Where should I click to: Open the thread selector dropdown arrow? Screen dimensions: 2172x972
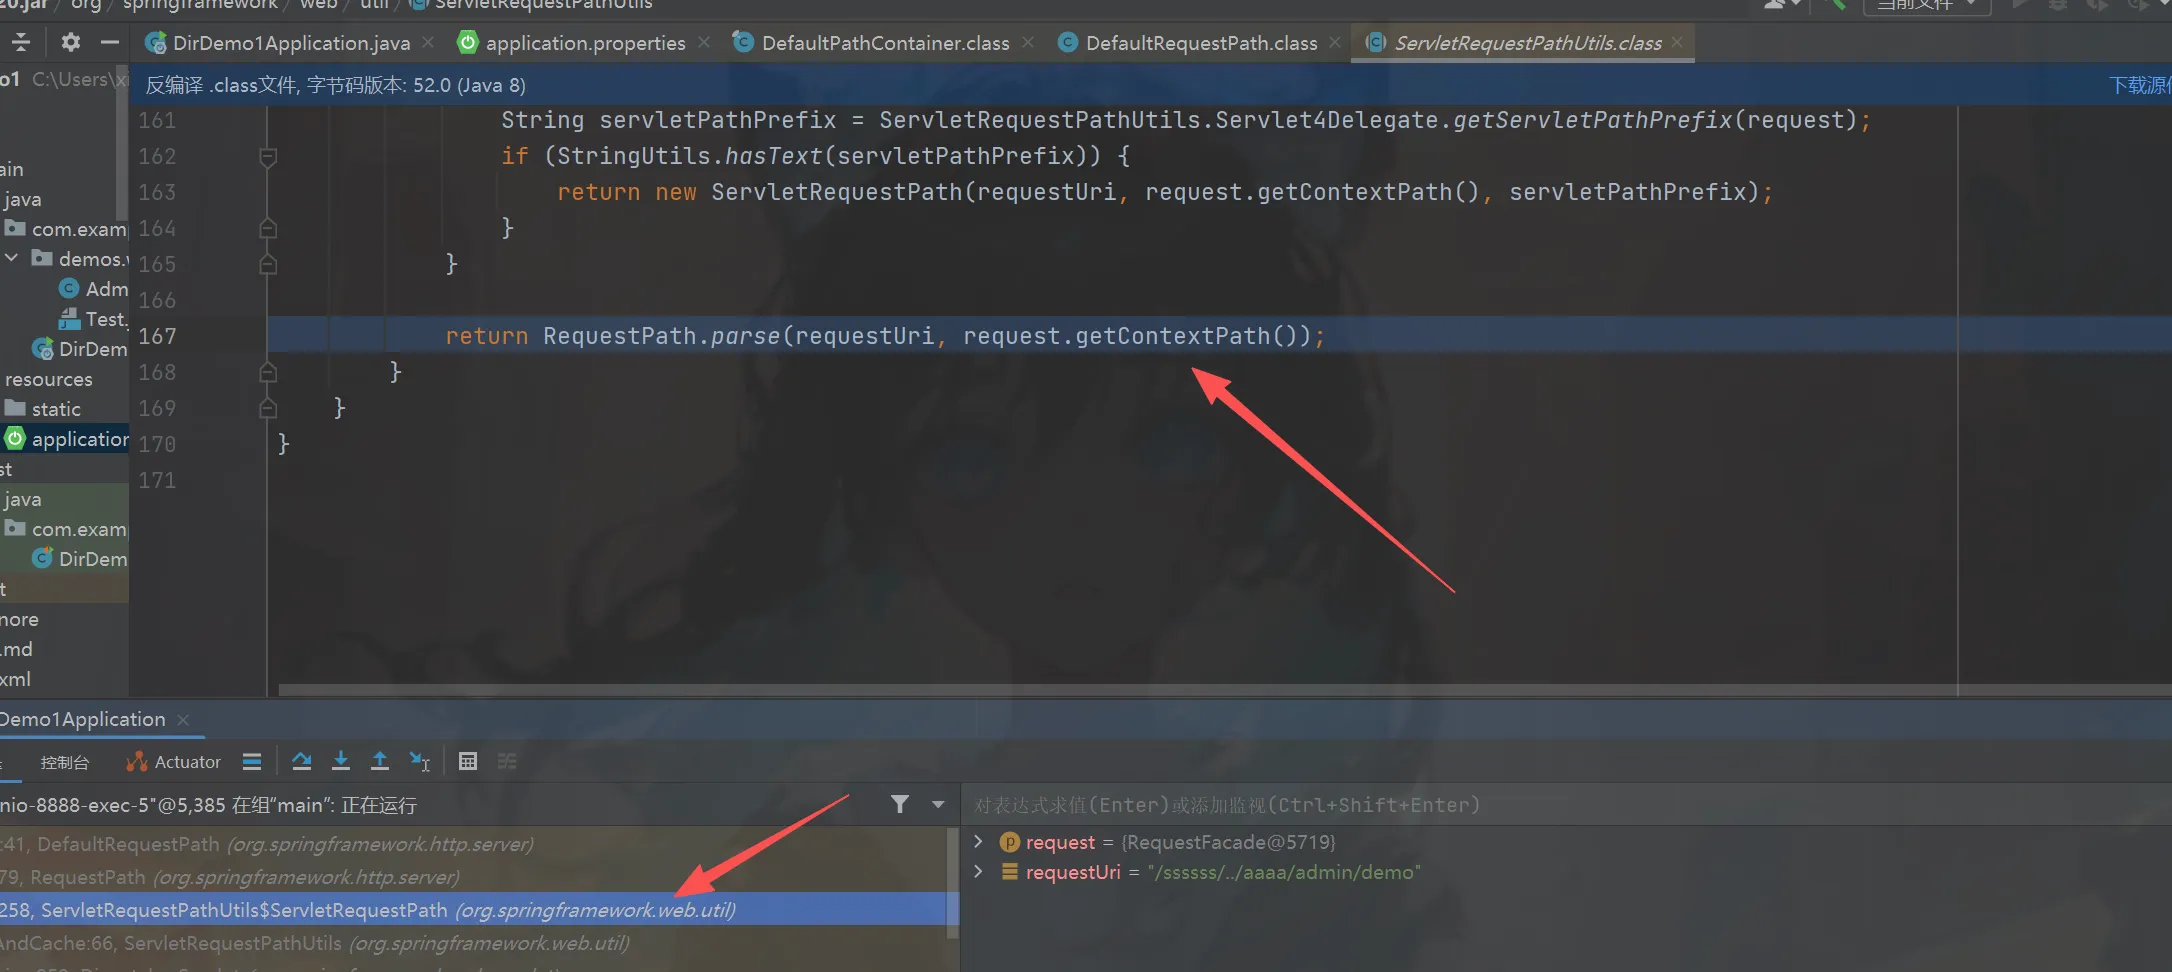938,804
